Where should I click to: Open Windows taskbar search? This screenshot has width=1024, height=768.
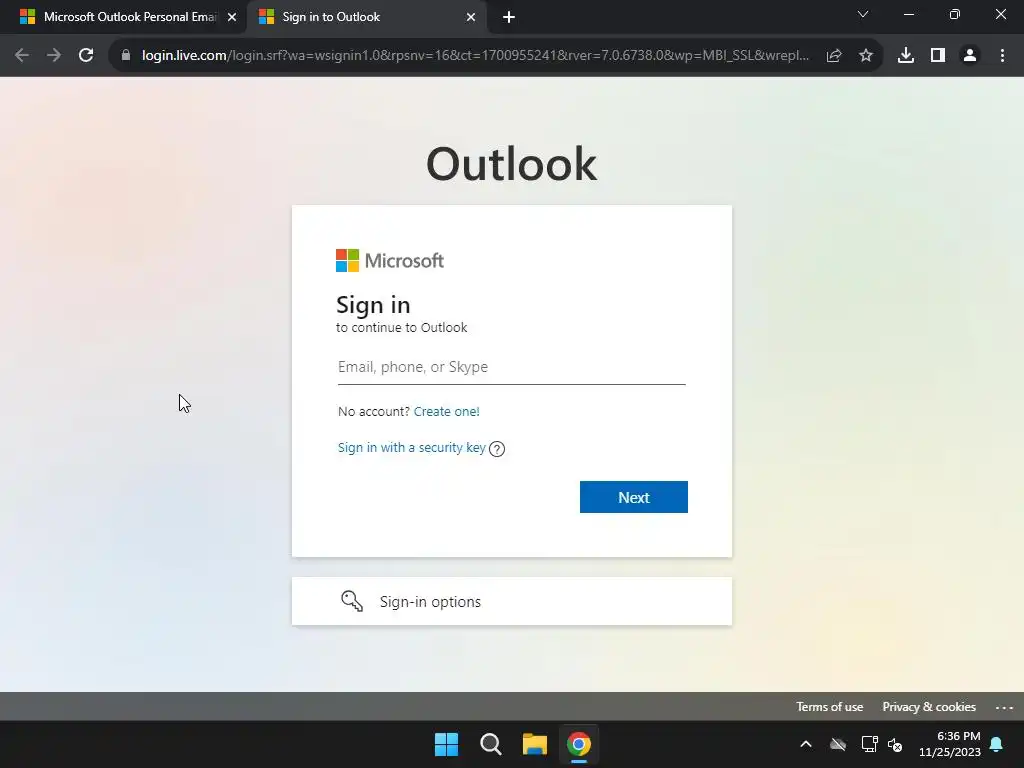pos(490,744)
